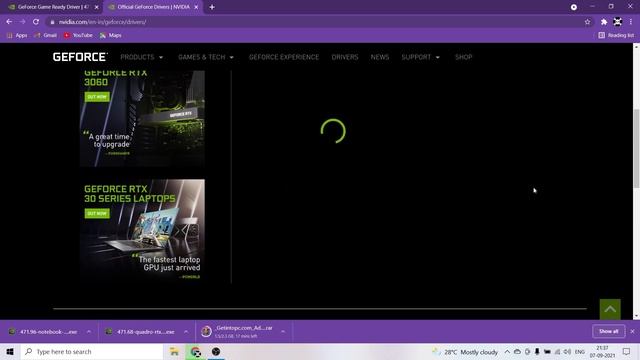Open the notification center icon
This screenshot has height=360, width=640.
(x=627, y=352)
